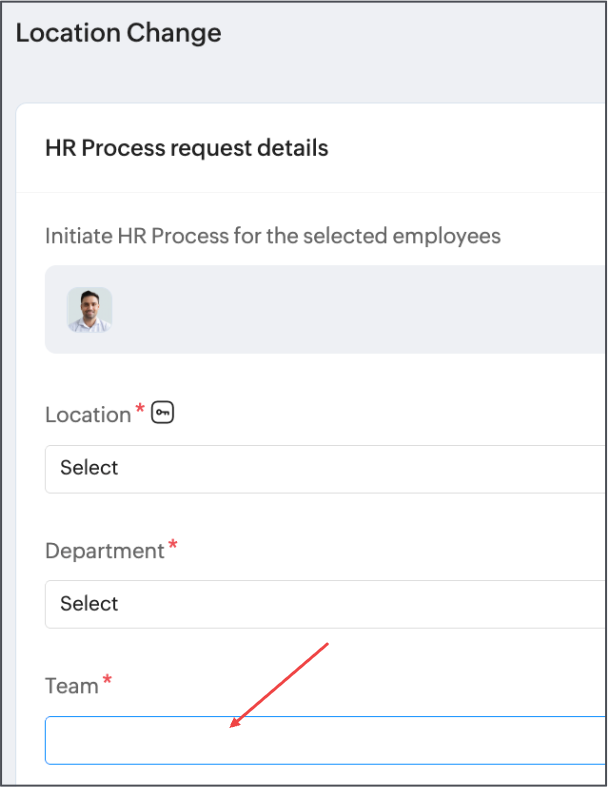Viewport: 608px width, 787px height.
Task: Select the employee's profile photo
Action: (x=89, y=310)
